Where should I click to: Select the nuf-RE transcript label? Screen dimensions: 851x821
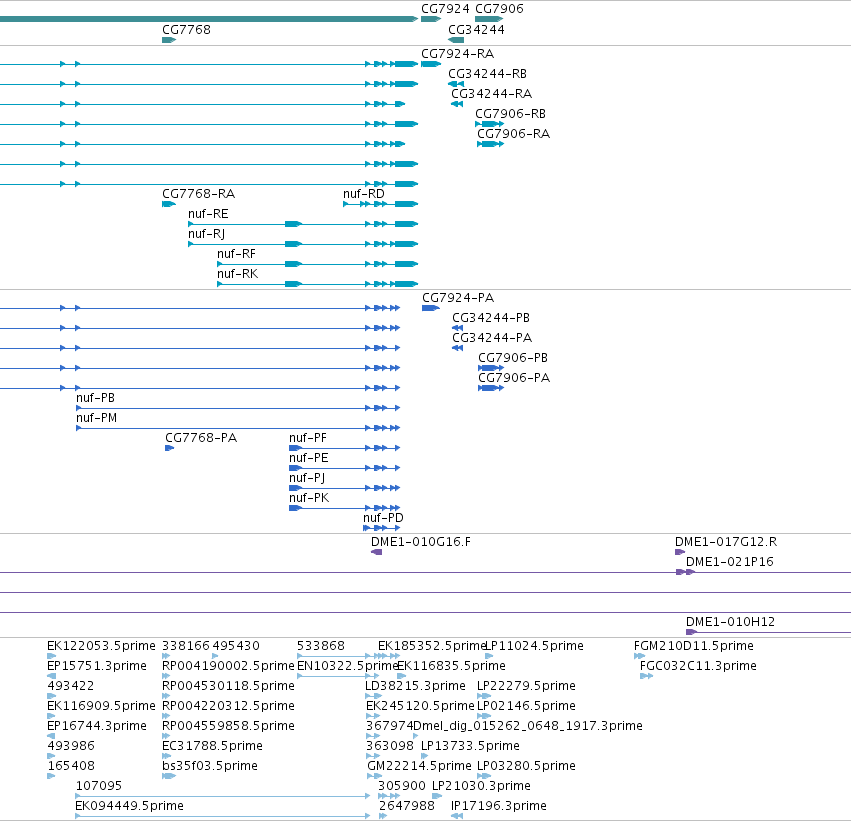click(208, 214)
